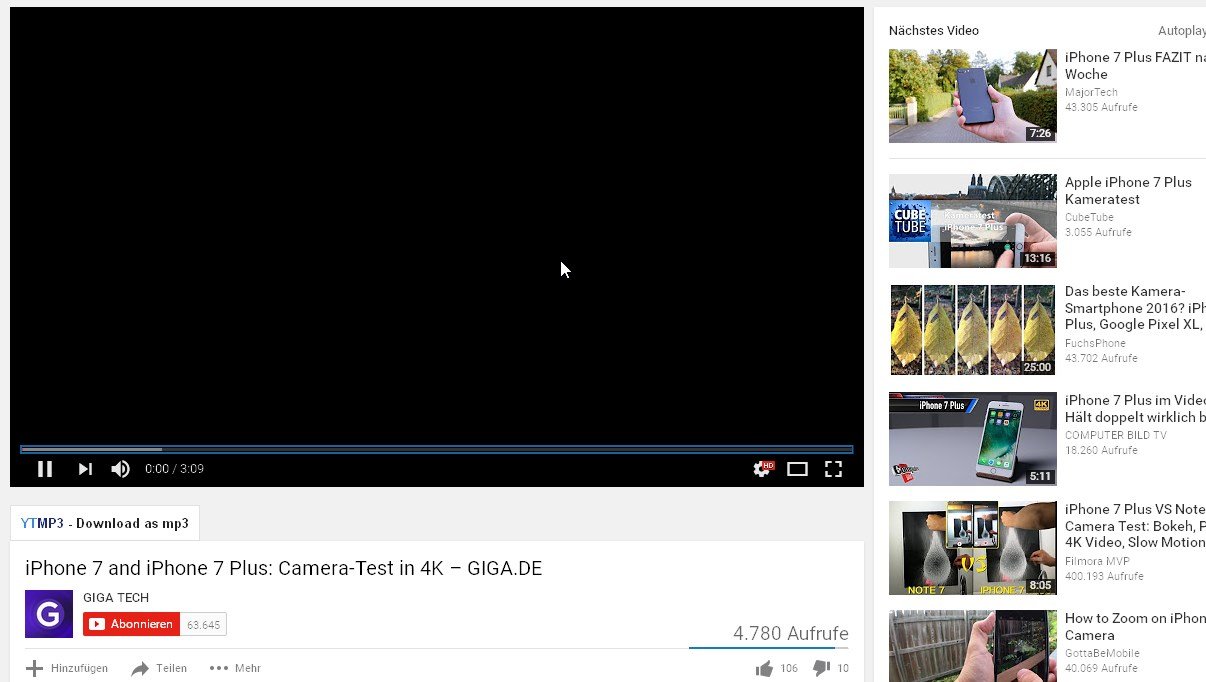
Task: Click the 63.645 subscriber count
Action: pyautogui.click(x=203, y=624)
